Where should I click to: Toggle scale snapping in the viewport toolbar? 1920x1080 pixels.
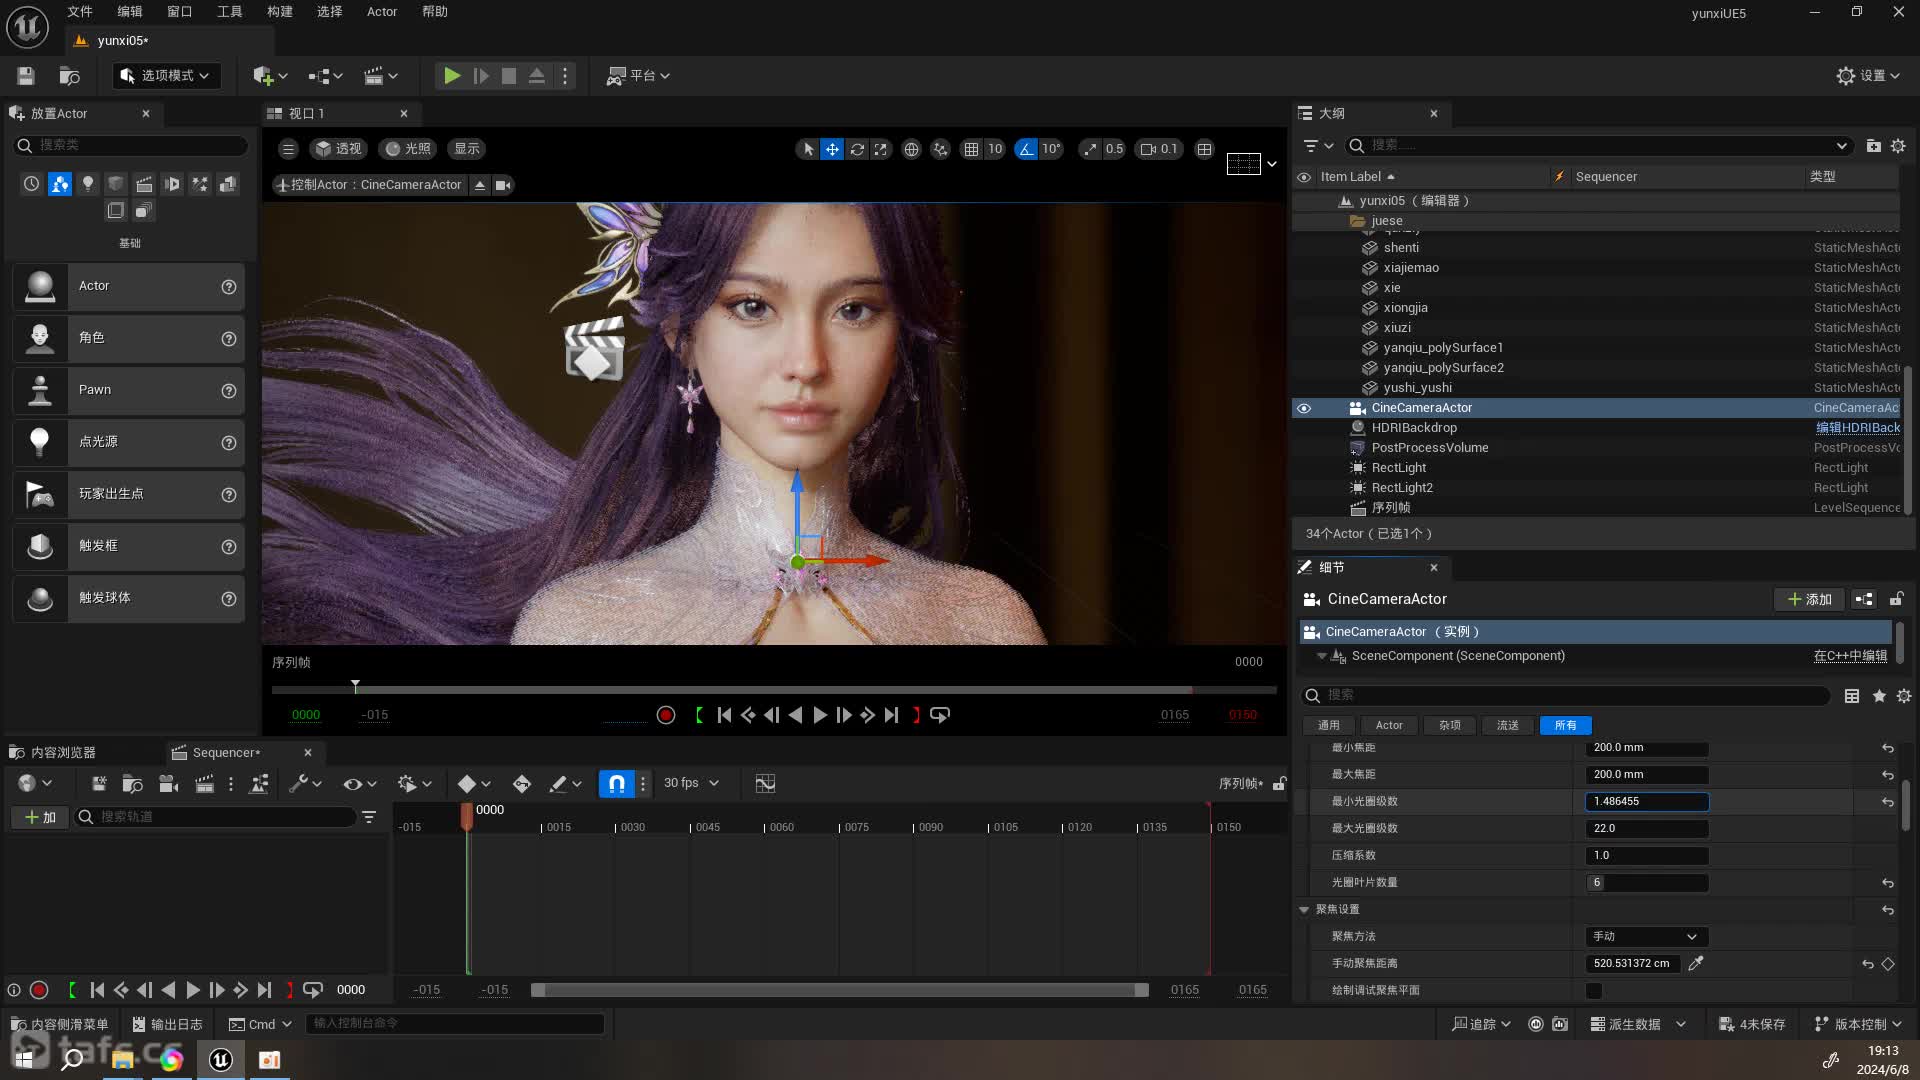click(1089, 149)
